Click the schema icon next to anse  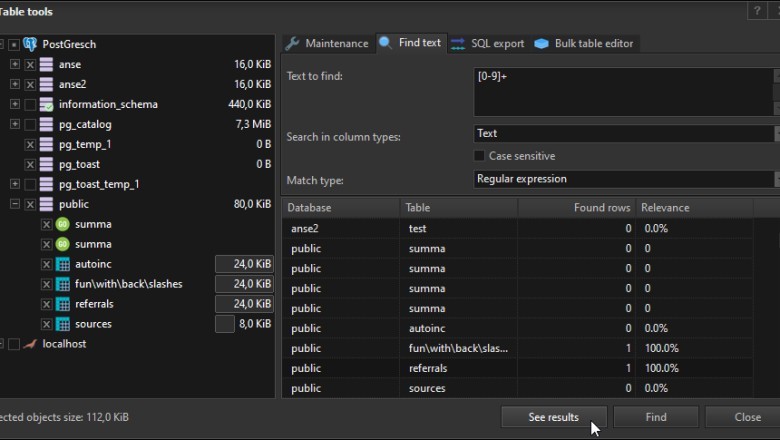click(46, 64)
